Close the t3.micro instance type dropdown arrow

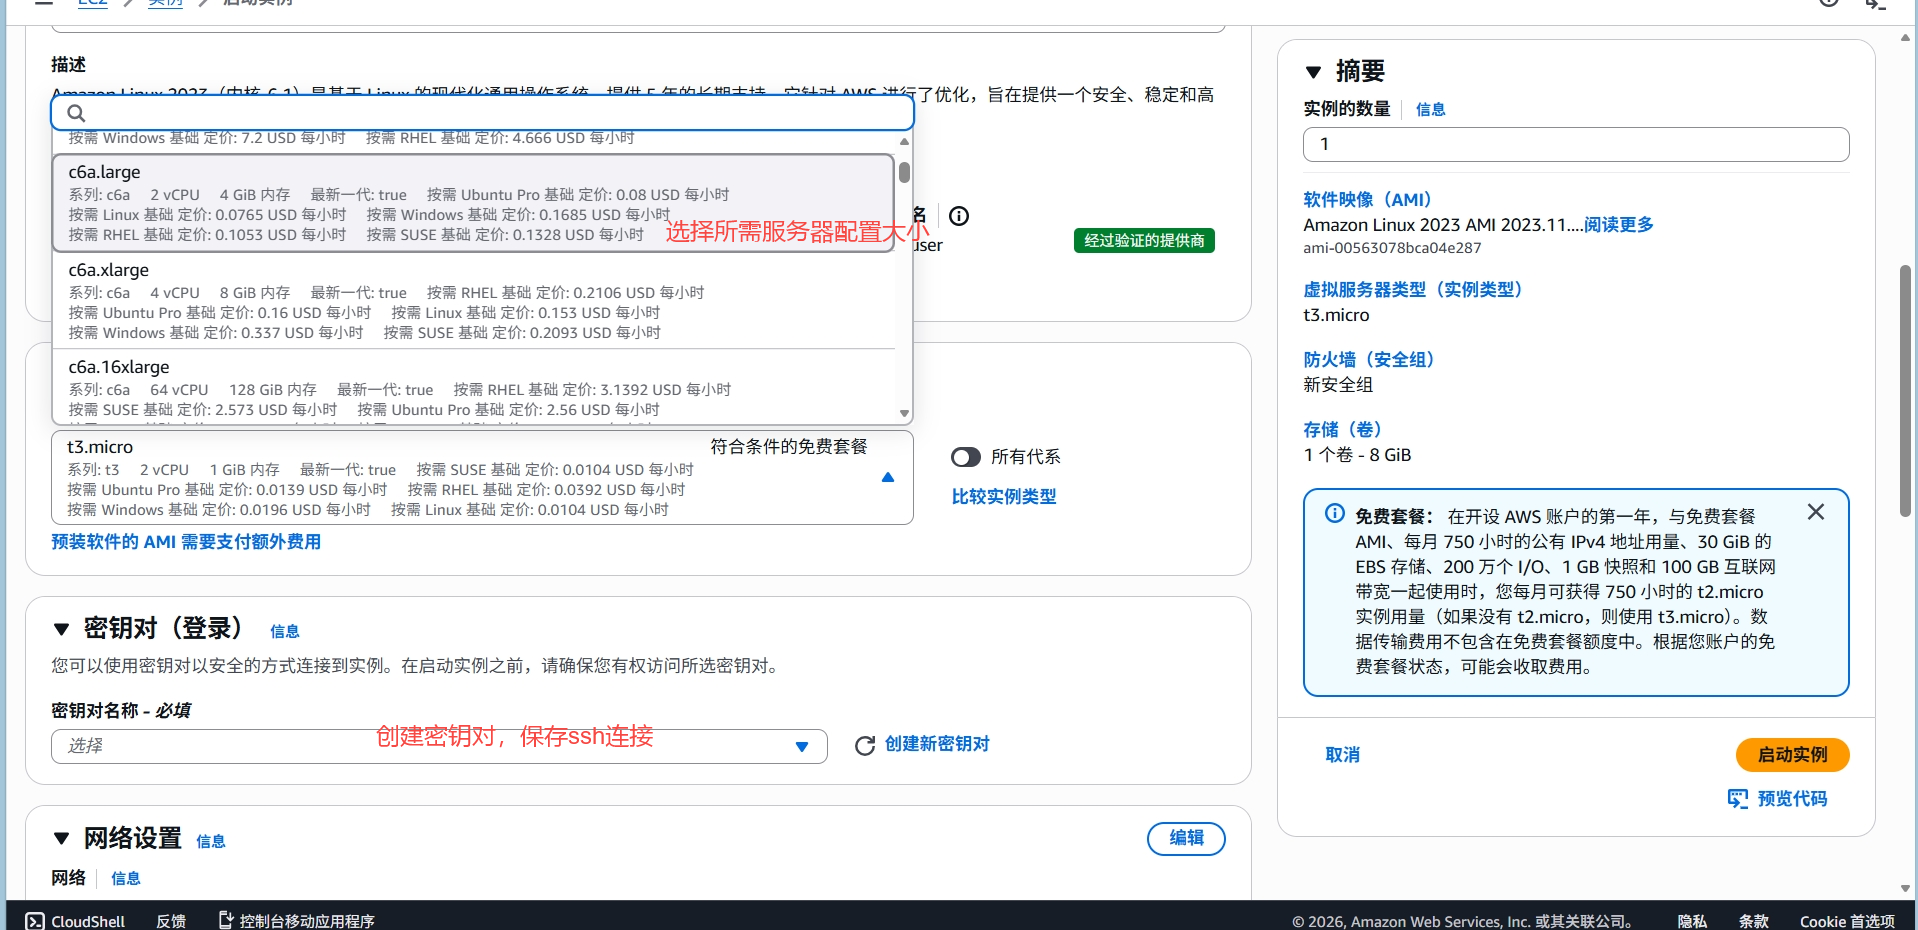click(888, 477)
